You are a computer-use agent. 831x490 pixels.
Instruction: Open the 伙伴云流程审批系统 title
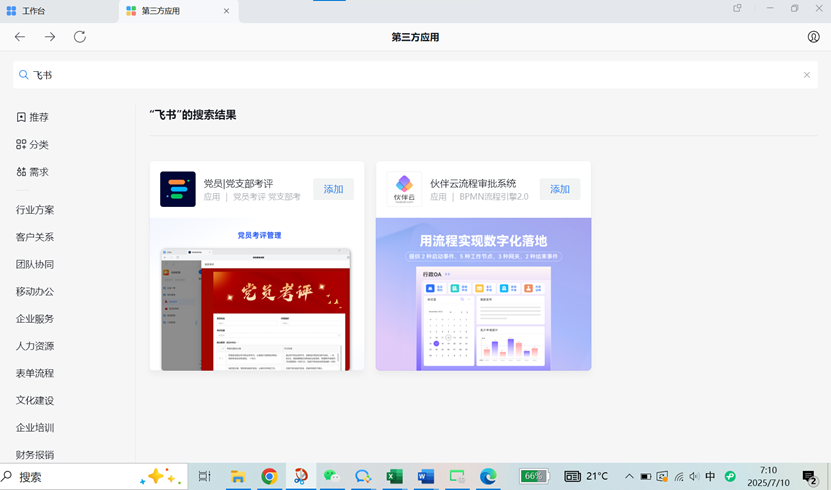(x=473, y=183)
